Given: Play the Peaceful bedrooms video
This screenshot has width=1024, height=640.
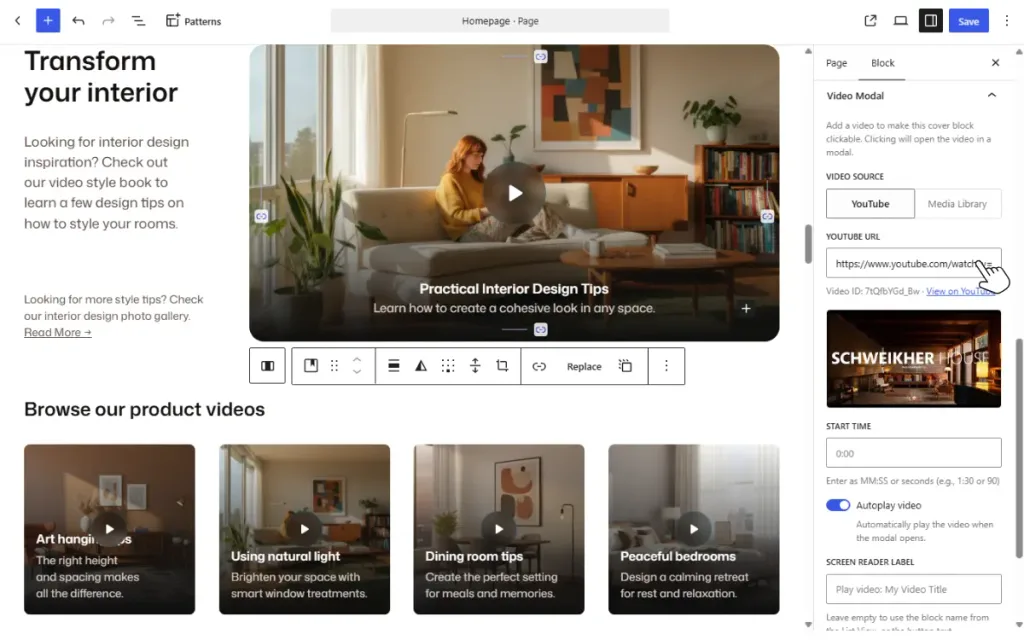Looking at the screenshot, I should pos(694,529).
